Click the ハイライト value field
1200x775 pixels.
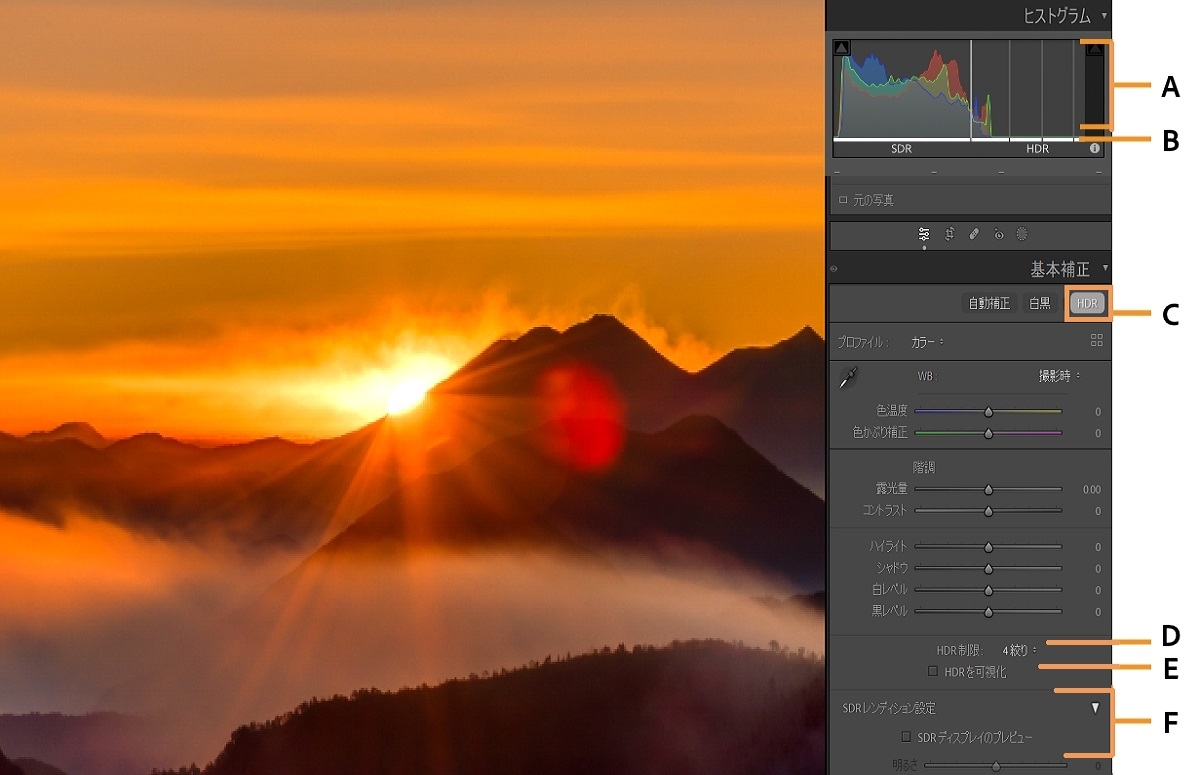pyautogui.click(x=1097, y=547)
